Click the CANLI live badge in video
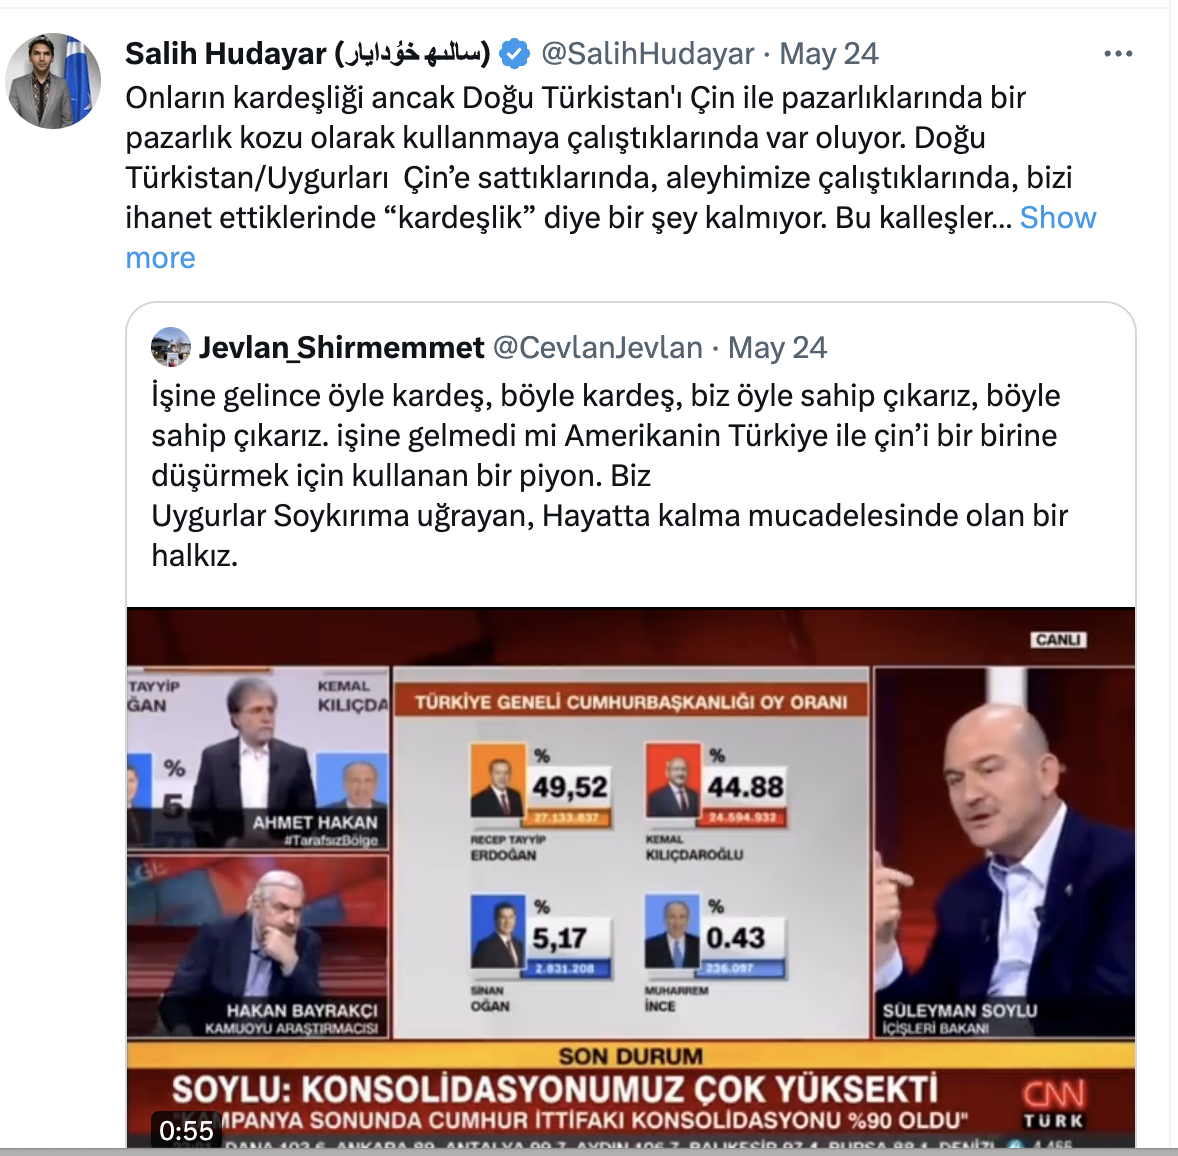The image size is (1178, 1156). [x=1058, y=640]
